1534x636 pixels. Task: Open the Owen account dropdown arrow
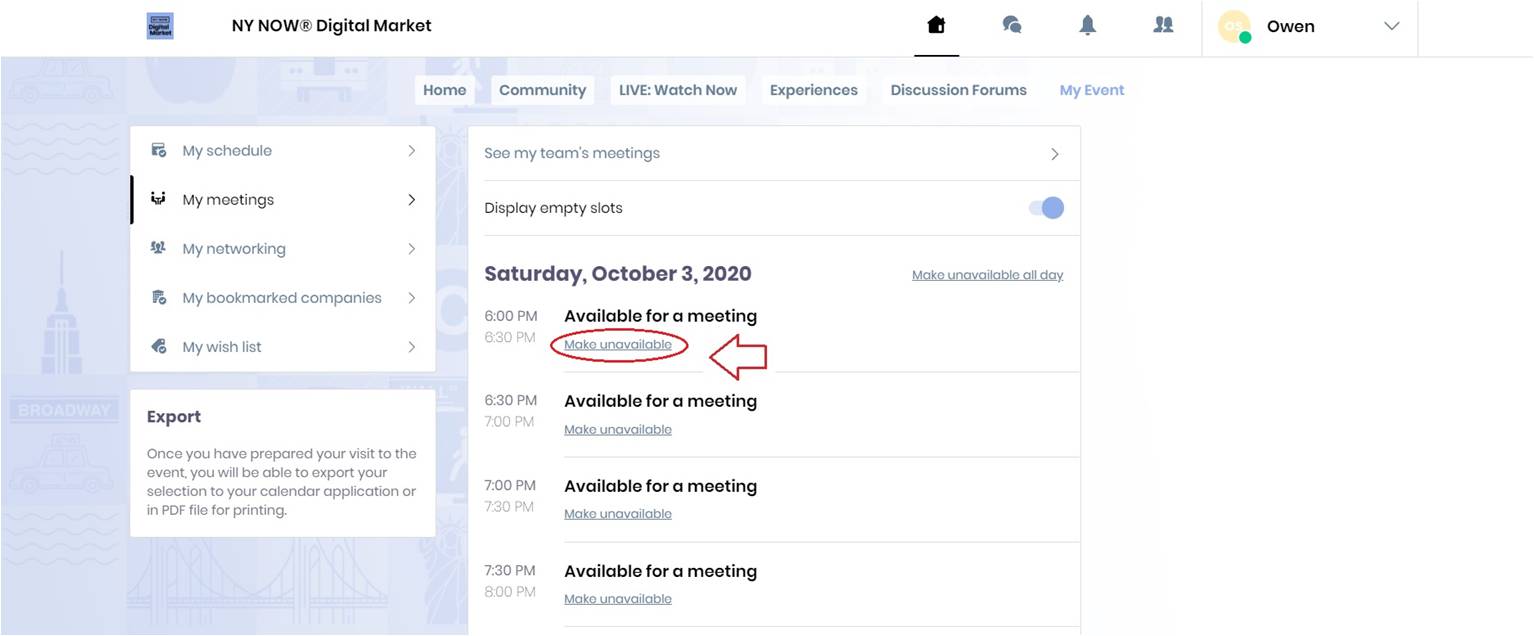pos(1391,26)
